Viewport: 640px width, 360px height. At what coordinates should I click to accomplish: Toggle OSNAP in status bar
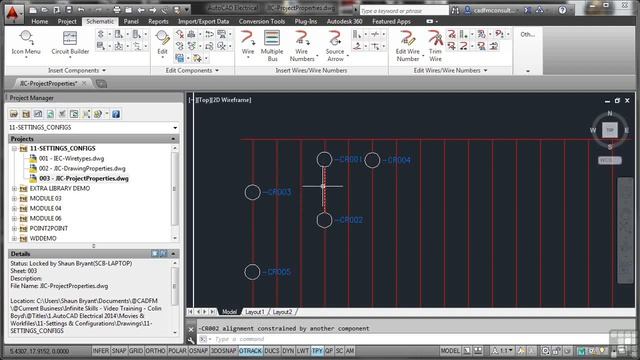coord(198,351)
